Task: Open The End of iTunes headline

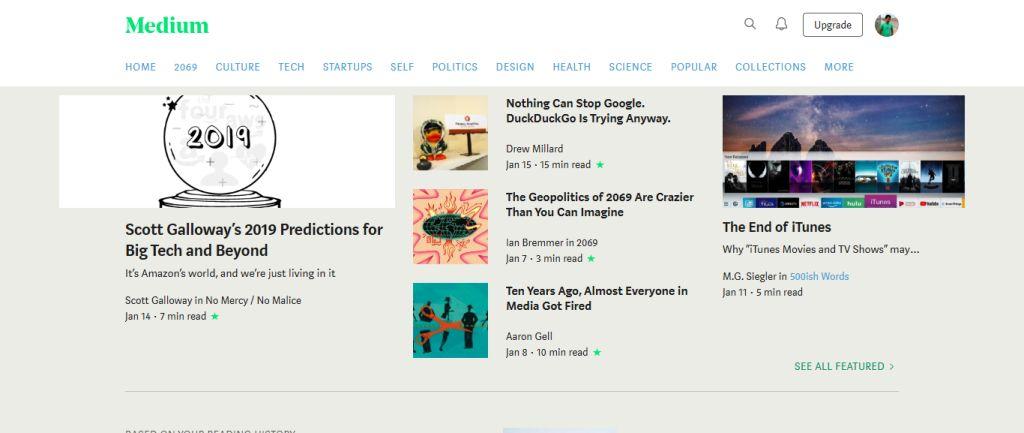Action: 776,227
